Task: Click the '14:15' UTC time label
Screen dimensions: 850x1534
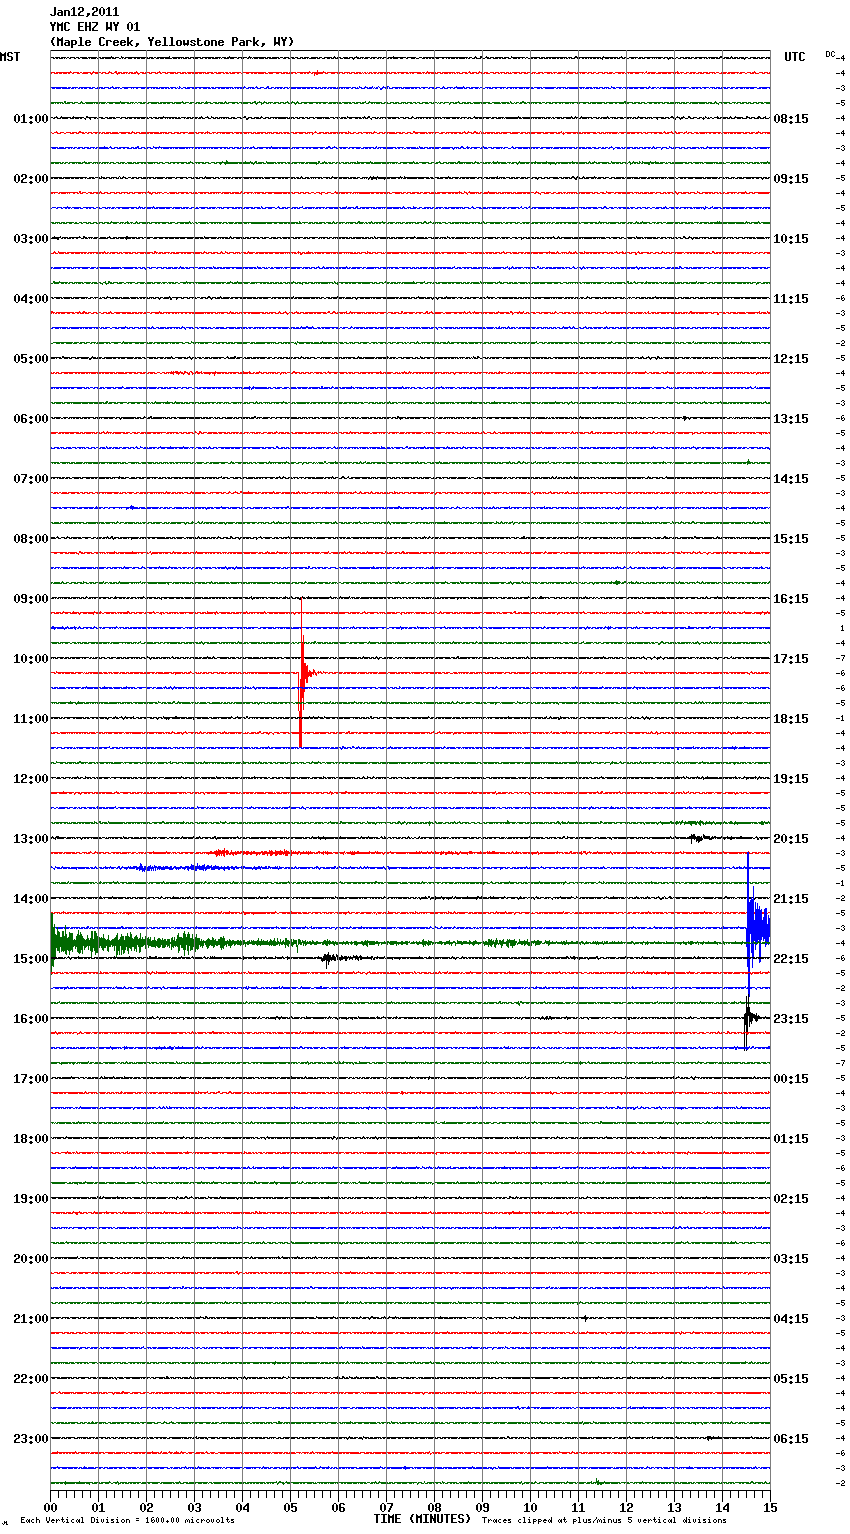Action: tap(791, 479)
